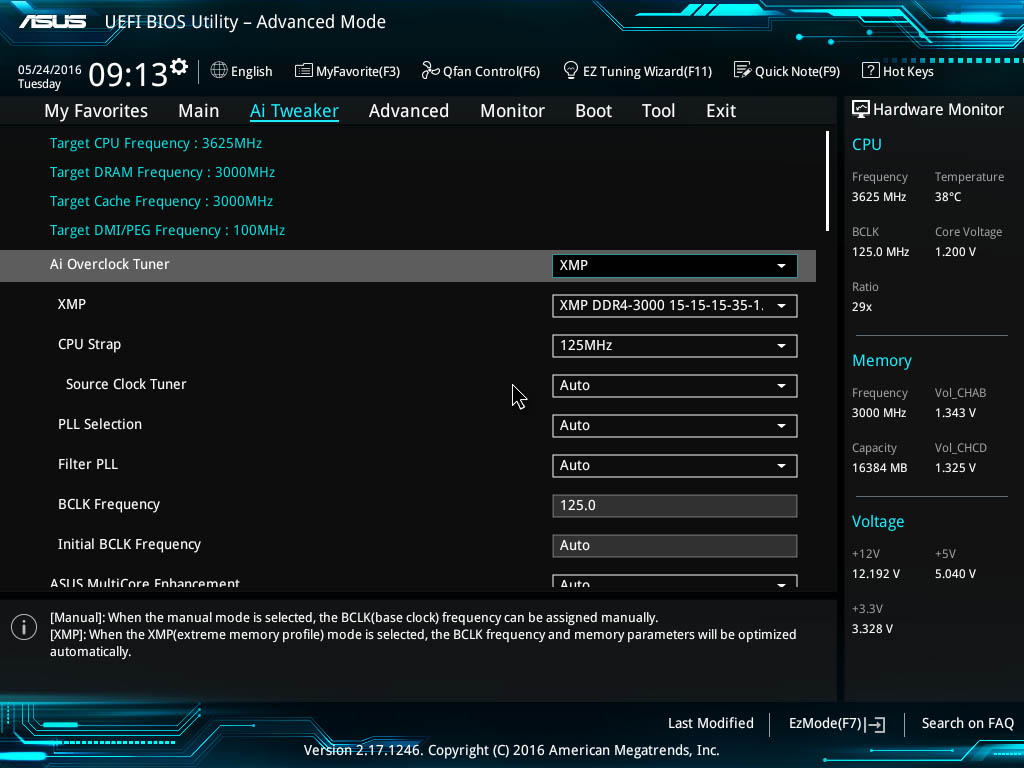Click the Initial BCLK Frequency field
The width and height of the screenshot is (1024, 768).
click(x=675, y=545)
